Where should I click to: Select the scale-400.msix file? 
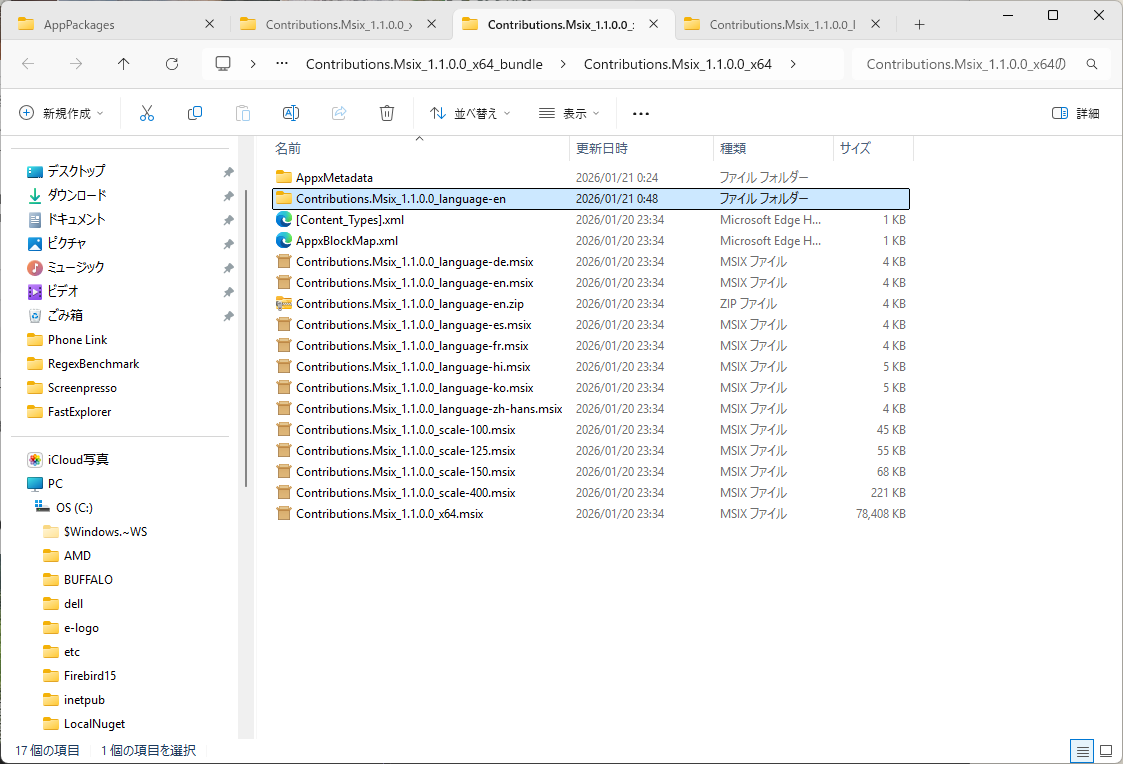(591, 493)
